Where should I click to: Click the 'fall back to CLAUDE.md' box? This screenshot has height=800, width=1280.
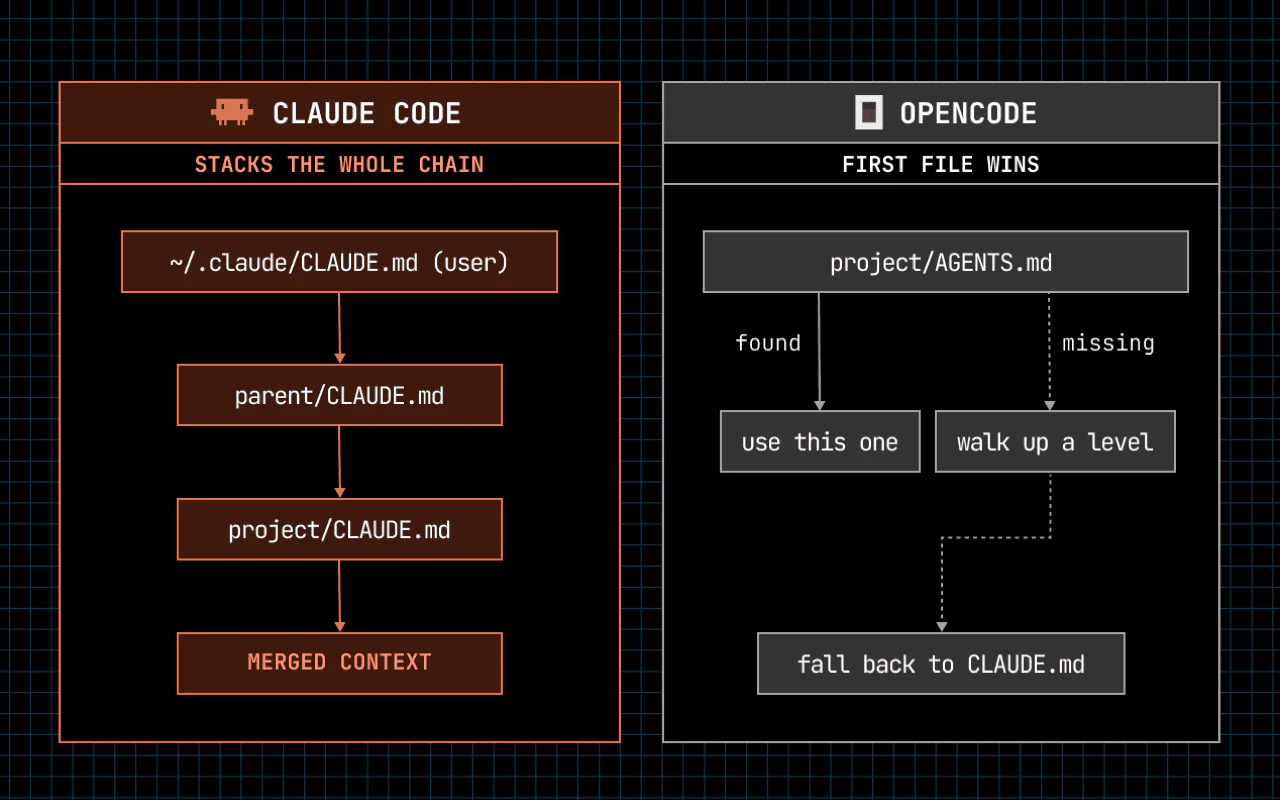point(941,663)
